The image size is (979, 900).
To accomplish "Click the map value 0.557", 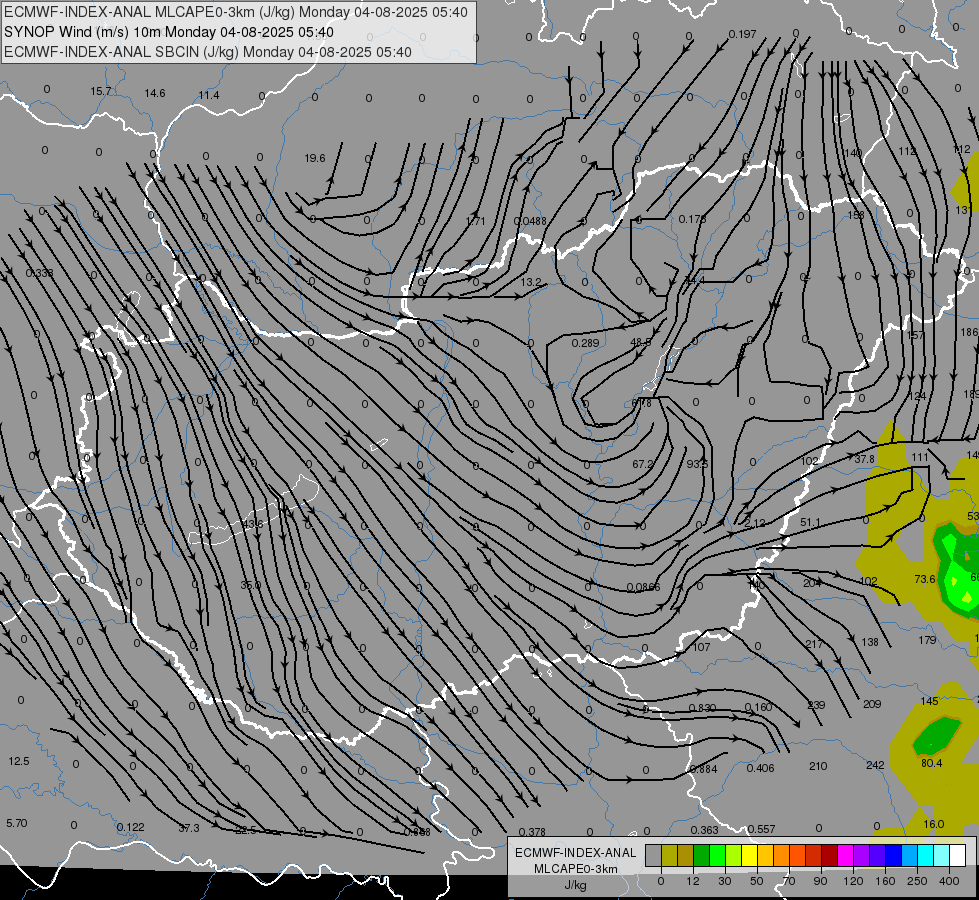I will (761, 829).
